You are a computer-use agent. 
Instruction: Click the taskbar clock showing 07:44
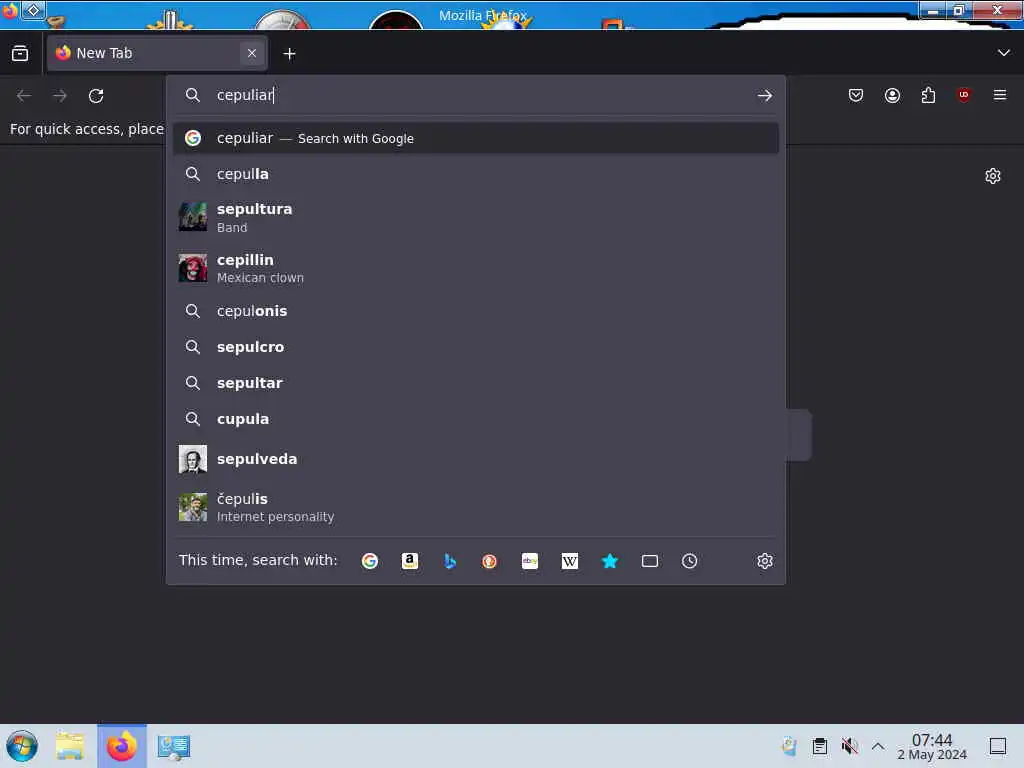coord(932,746)
